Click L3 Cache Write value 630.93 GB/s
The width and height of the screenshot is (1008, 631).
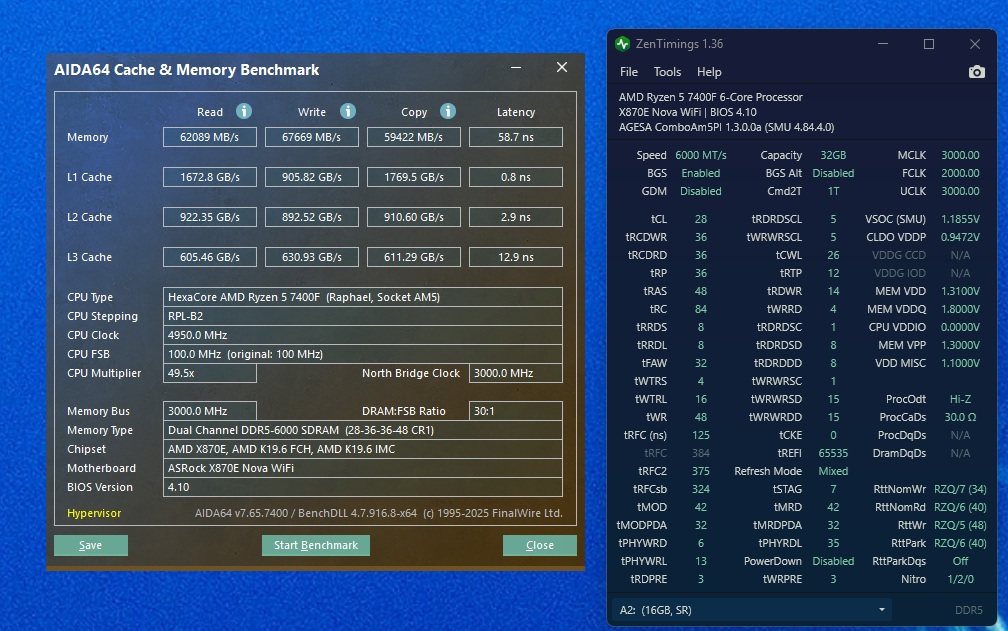(x=312, y=257)
